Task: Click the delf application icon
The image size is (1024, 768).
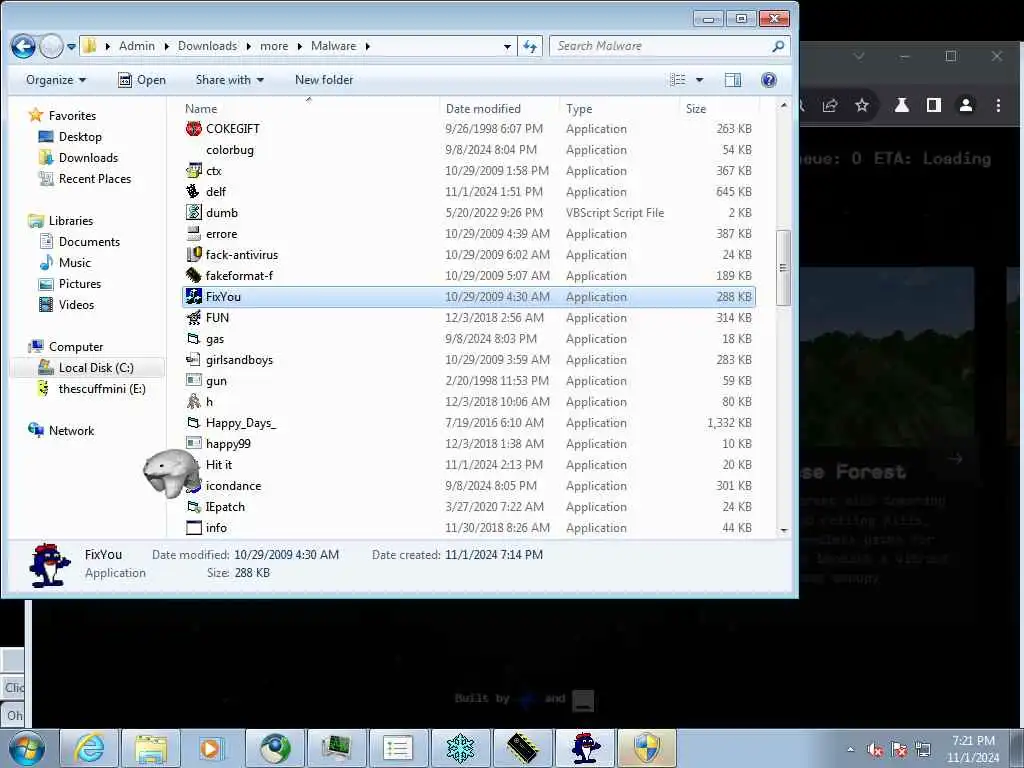Action: (193, 191)
